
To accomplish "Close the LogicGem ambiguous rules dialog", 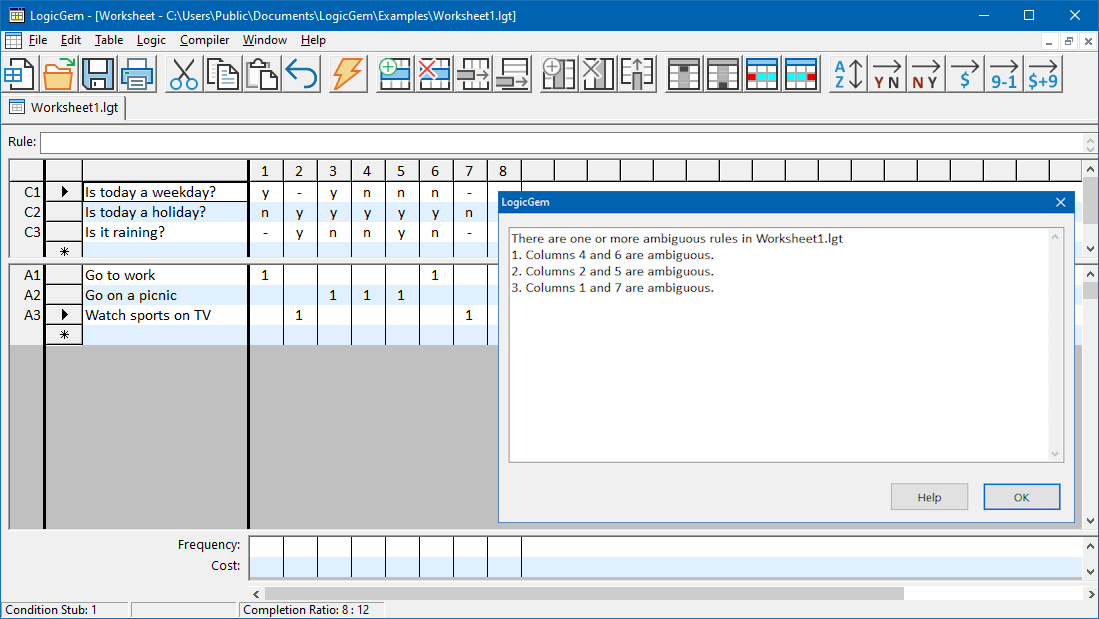I will 1060,202.
